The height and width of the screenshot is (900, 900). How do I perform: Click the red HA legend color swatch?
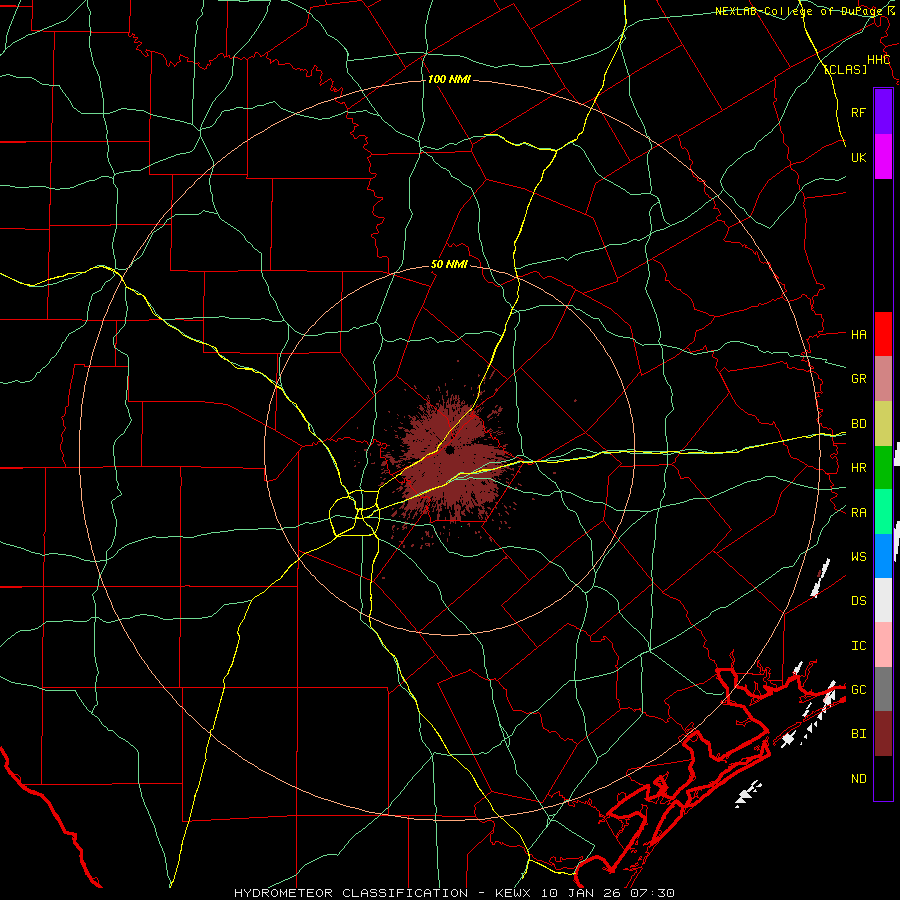pos(883,334)
